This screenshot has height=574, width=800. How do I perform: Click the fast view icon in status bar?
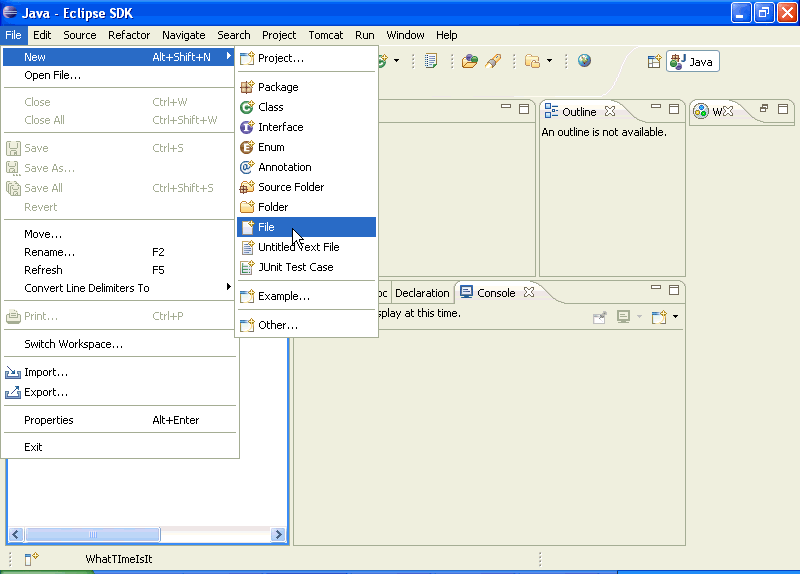31,559
